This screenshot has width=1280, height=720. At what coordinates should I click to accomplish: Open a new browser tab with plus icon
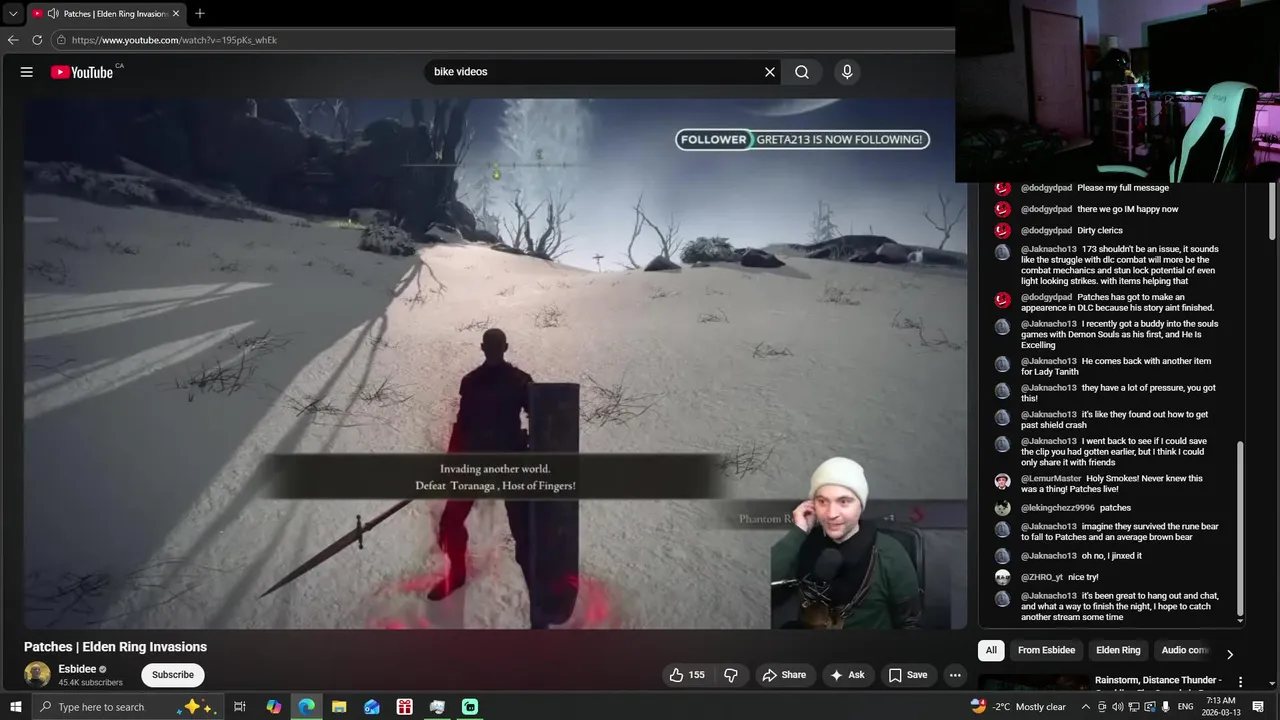coord(200,14)
